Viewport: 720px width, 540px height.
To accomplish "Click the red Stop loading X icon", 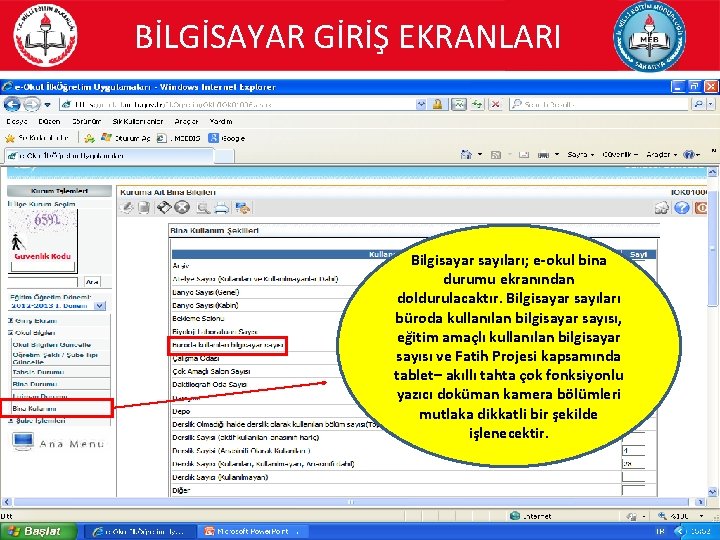I will click(495, 105).
